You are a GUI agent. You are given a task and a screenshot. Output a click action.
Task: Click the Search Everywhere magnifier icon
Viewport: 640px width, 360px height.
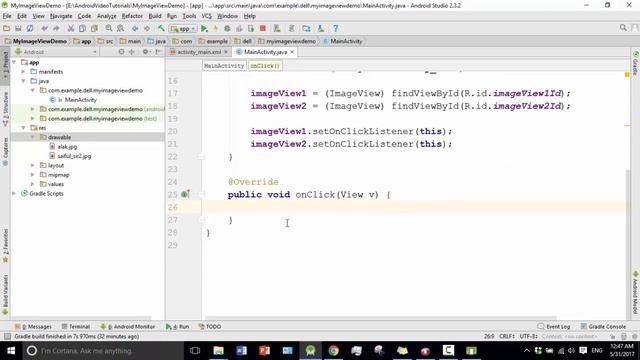coord(623,27)
